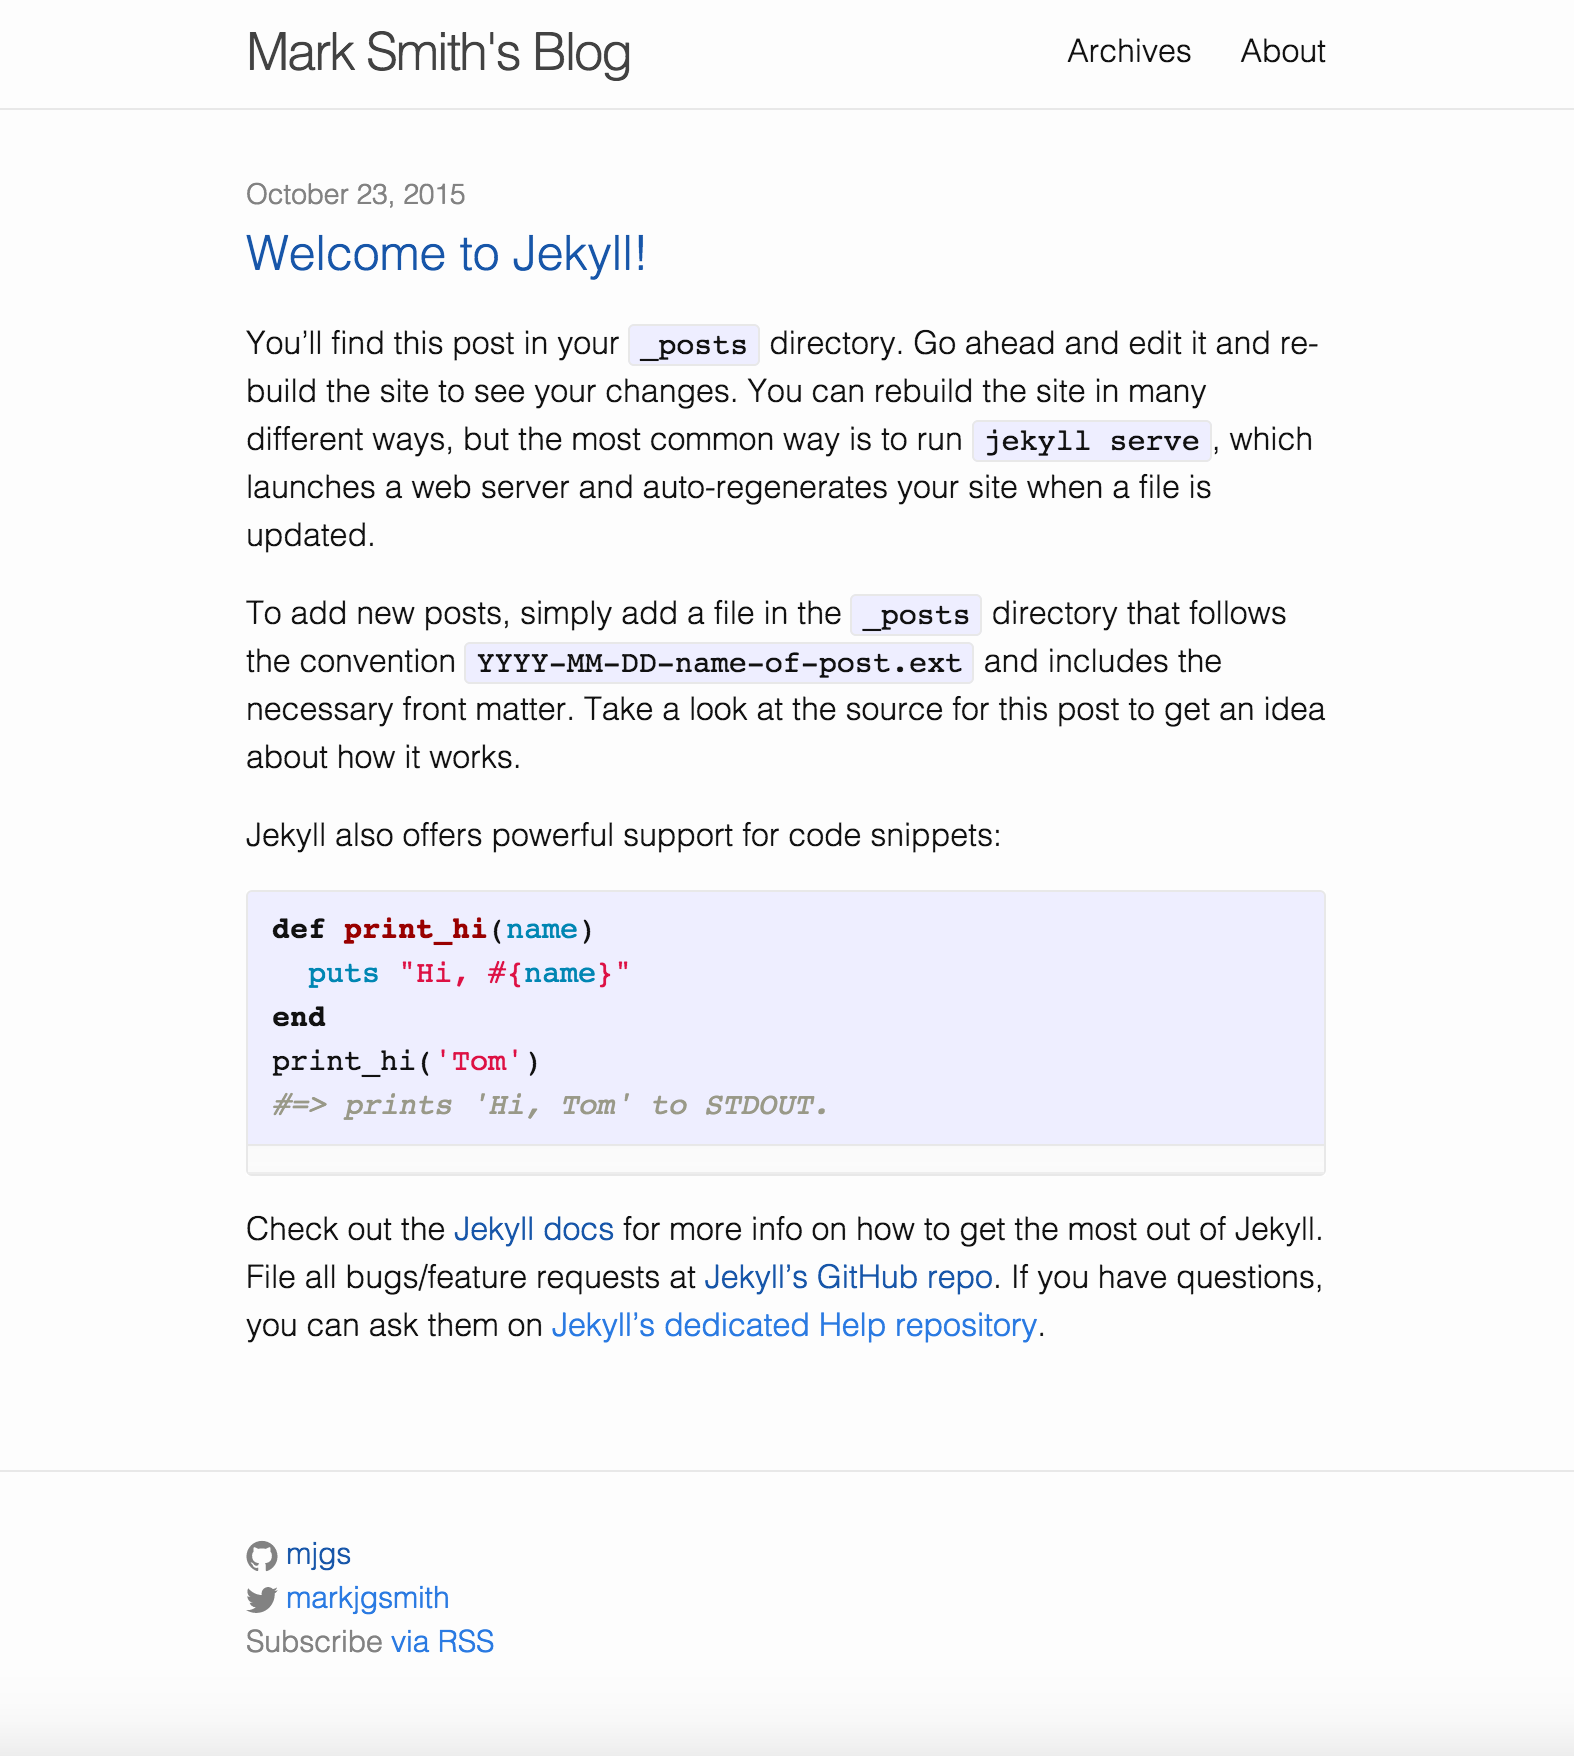Click the horizontal scrollbar under the code block

786,1160
